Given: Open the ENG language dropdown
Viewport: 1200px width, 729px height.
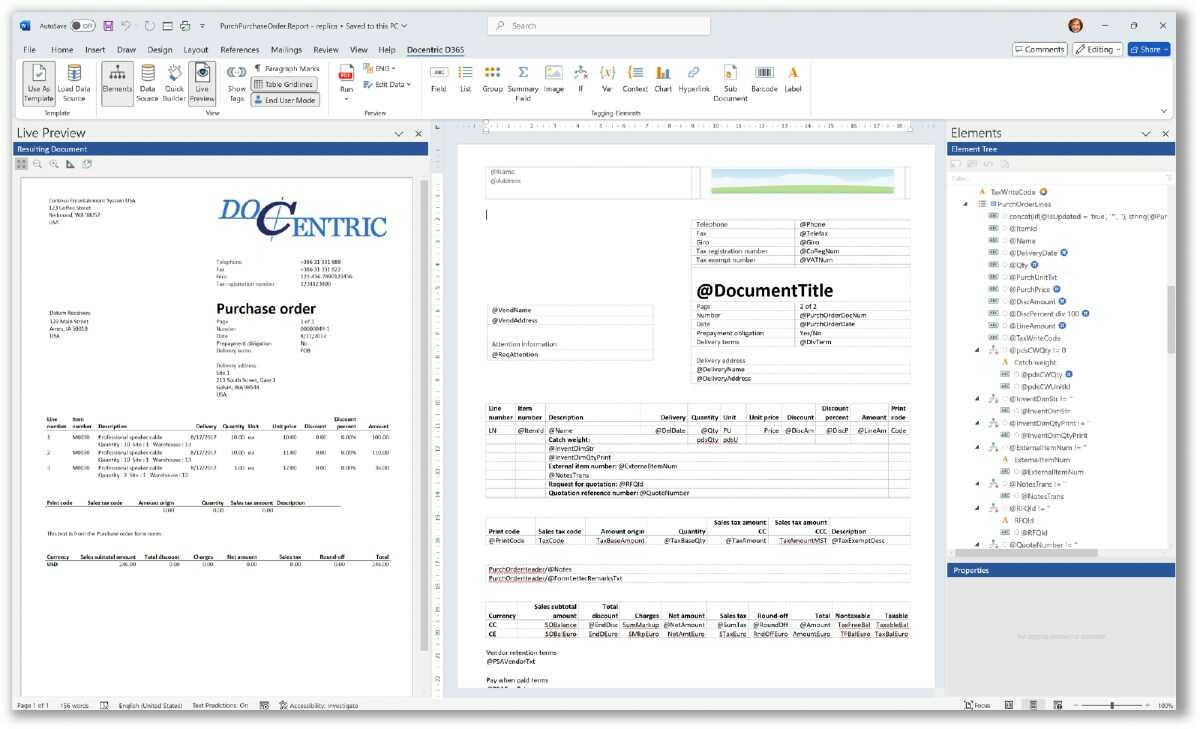Looking at the screenshot, I should 381,70.
